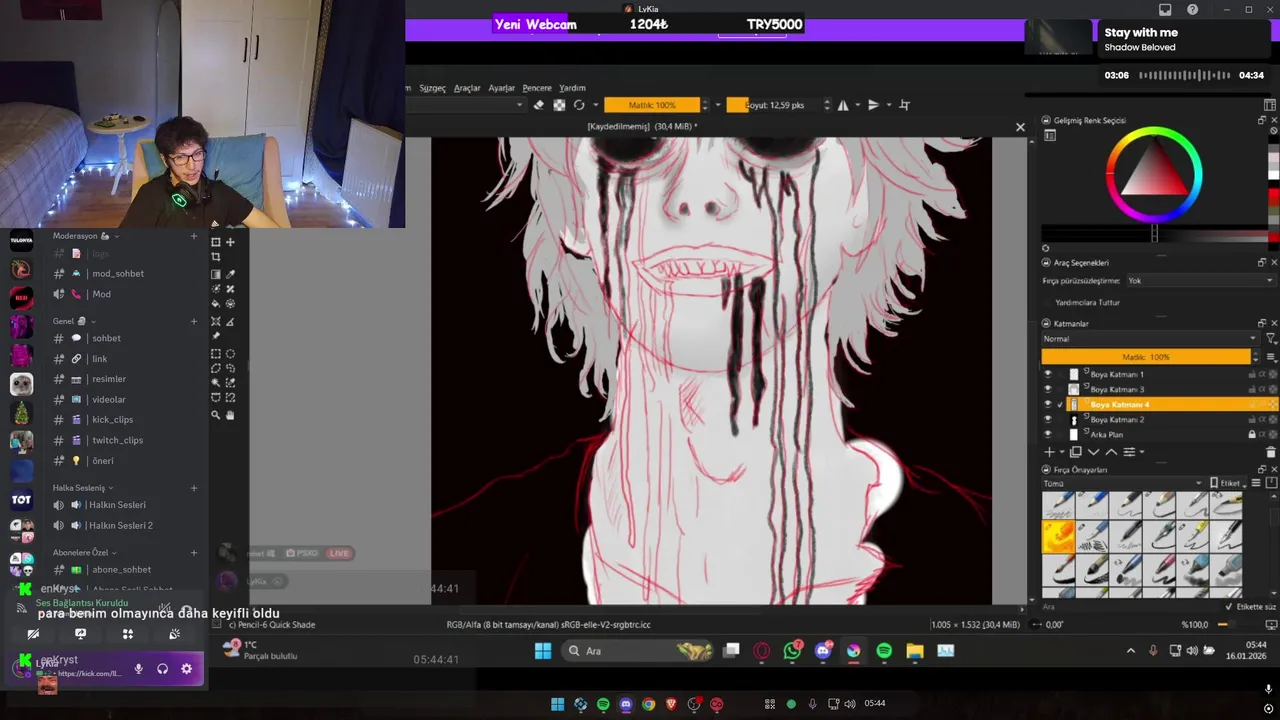Add new paint layer plus icon
Screen dimensions: 1280x720
pos(1049,452)
